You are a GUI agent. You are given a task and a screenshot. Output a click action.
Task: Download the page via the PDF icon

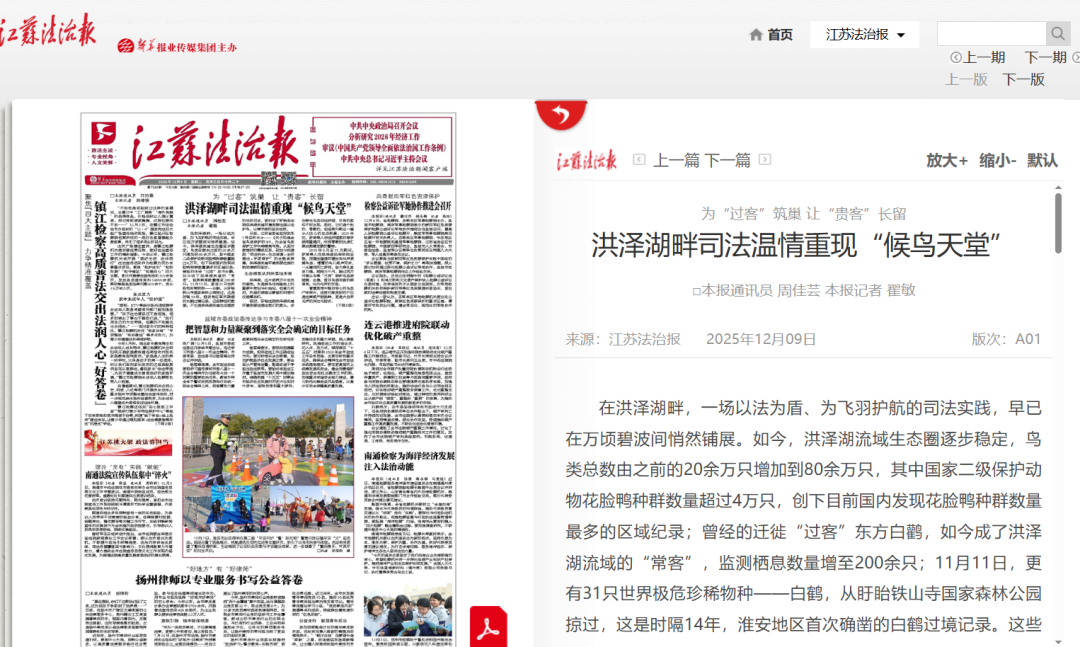click(x=488, y=627)
